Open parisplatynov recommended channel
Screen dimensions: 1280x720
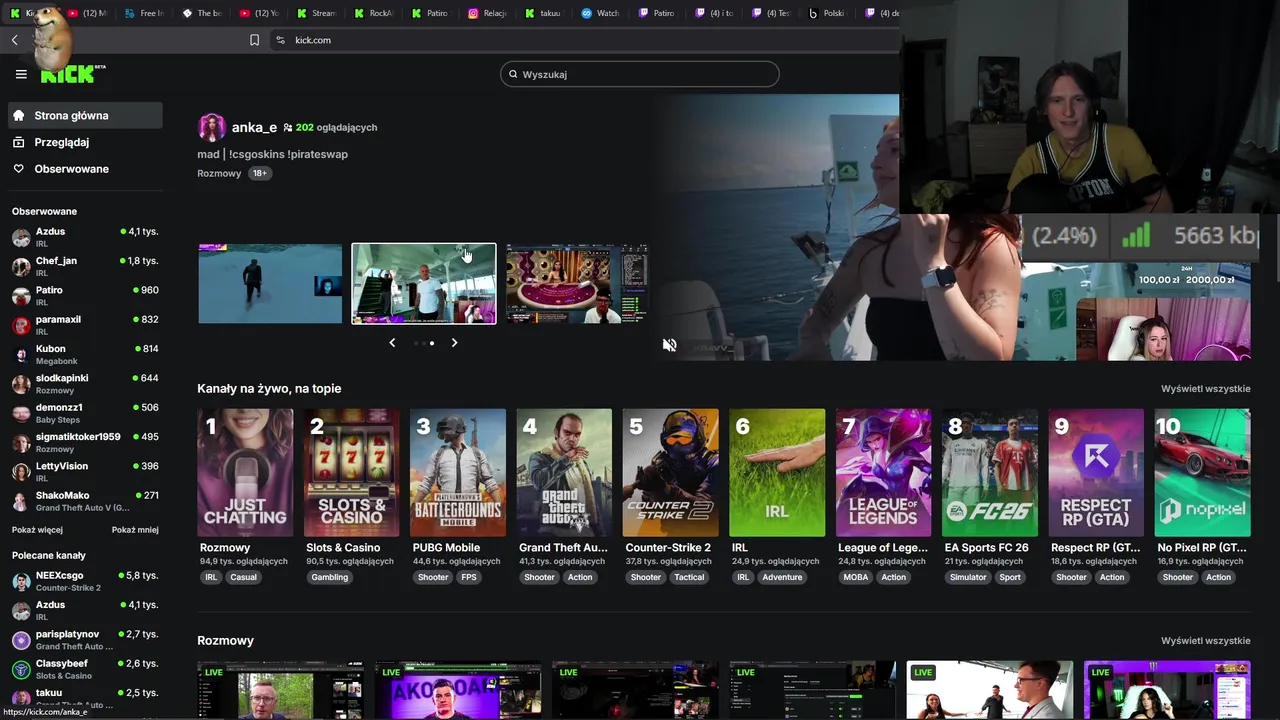[85, 640]
